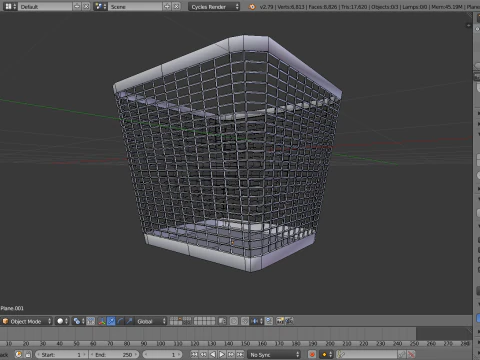Screen dimensions: 480x360
Task: Insert keyframe with the key icon
Action: pos(402,354)
